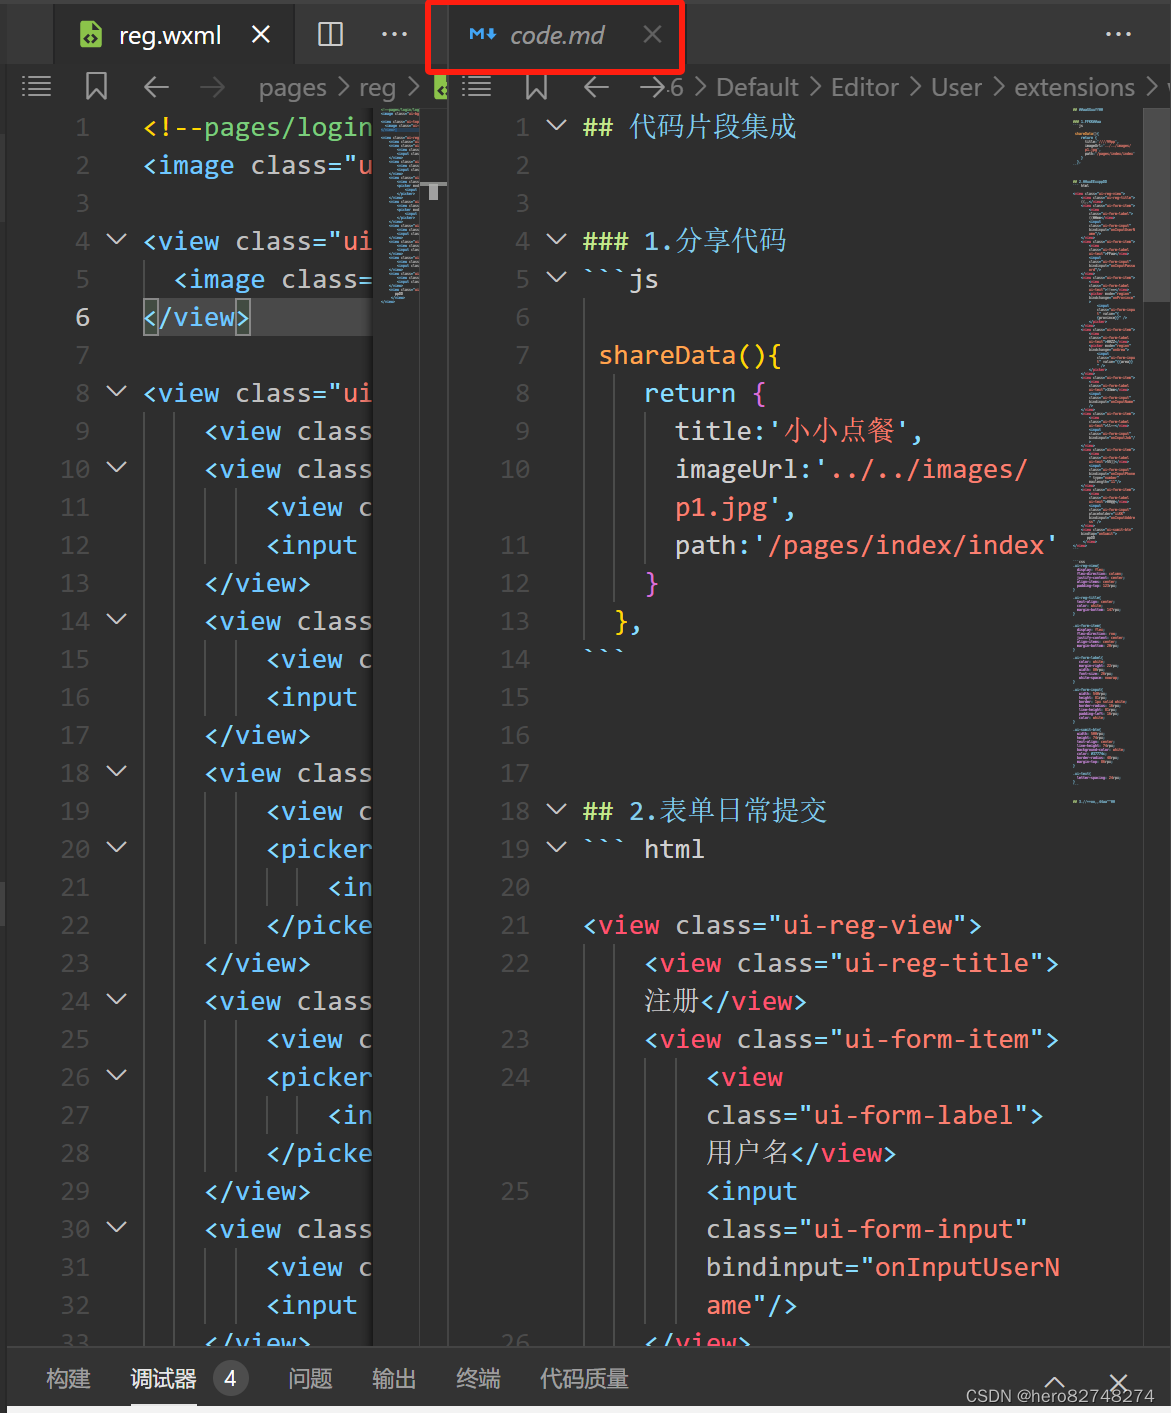Close the reg.wxml tab
The height and width of the screenshot is (1413, 1171).
[x=261, y=35]
